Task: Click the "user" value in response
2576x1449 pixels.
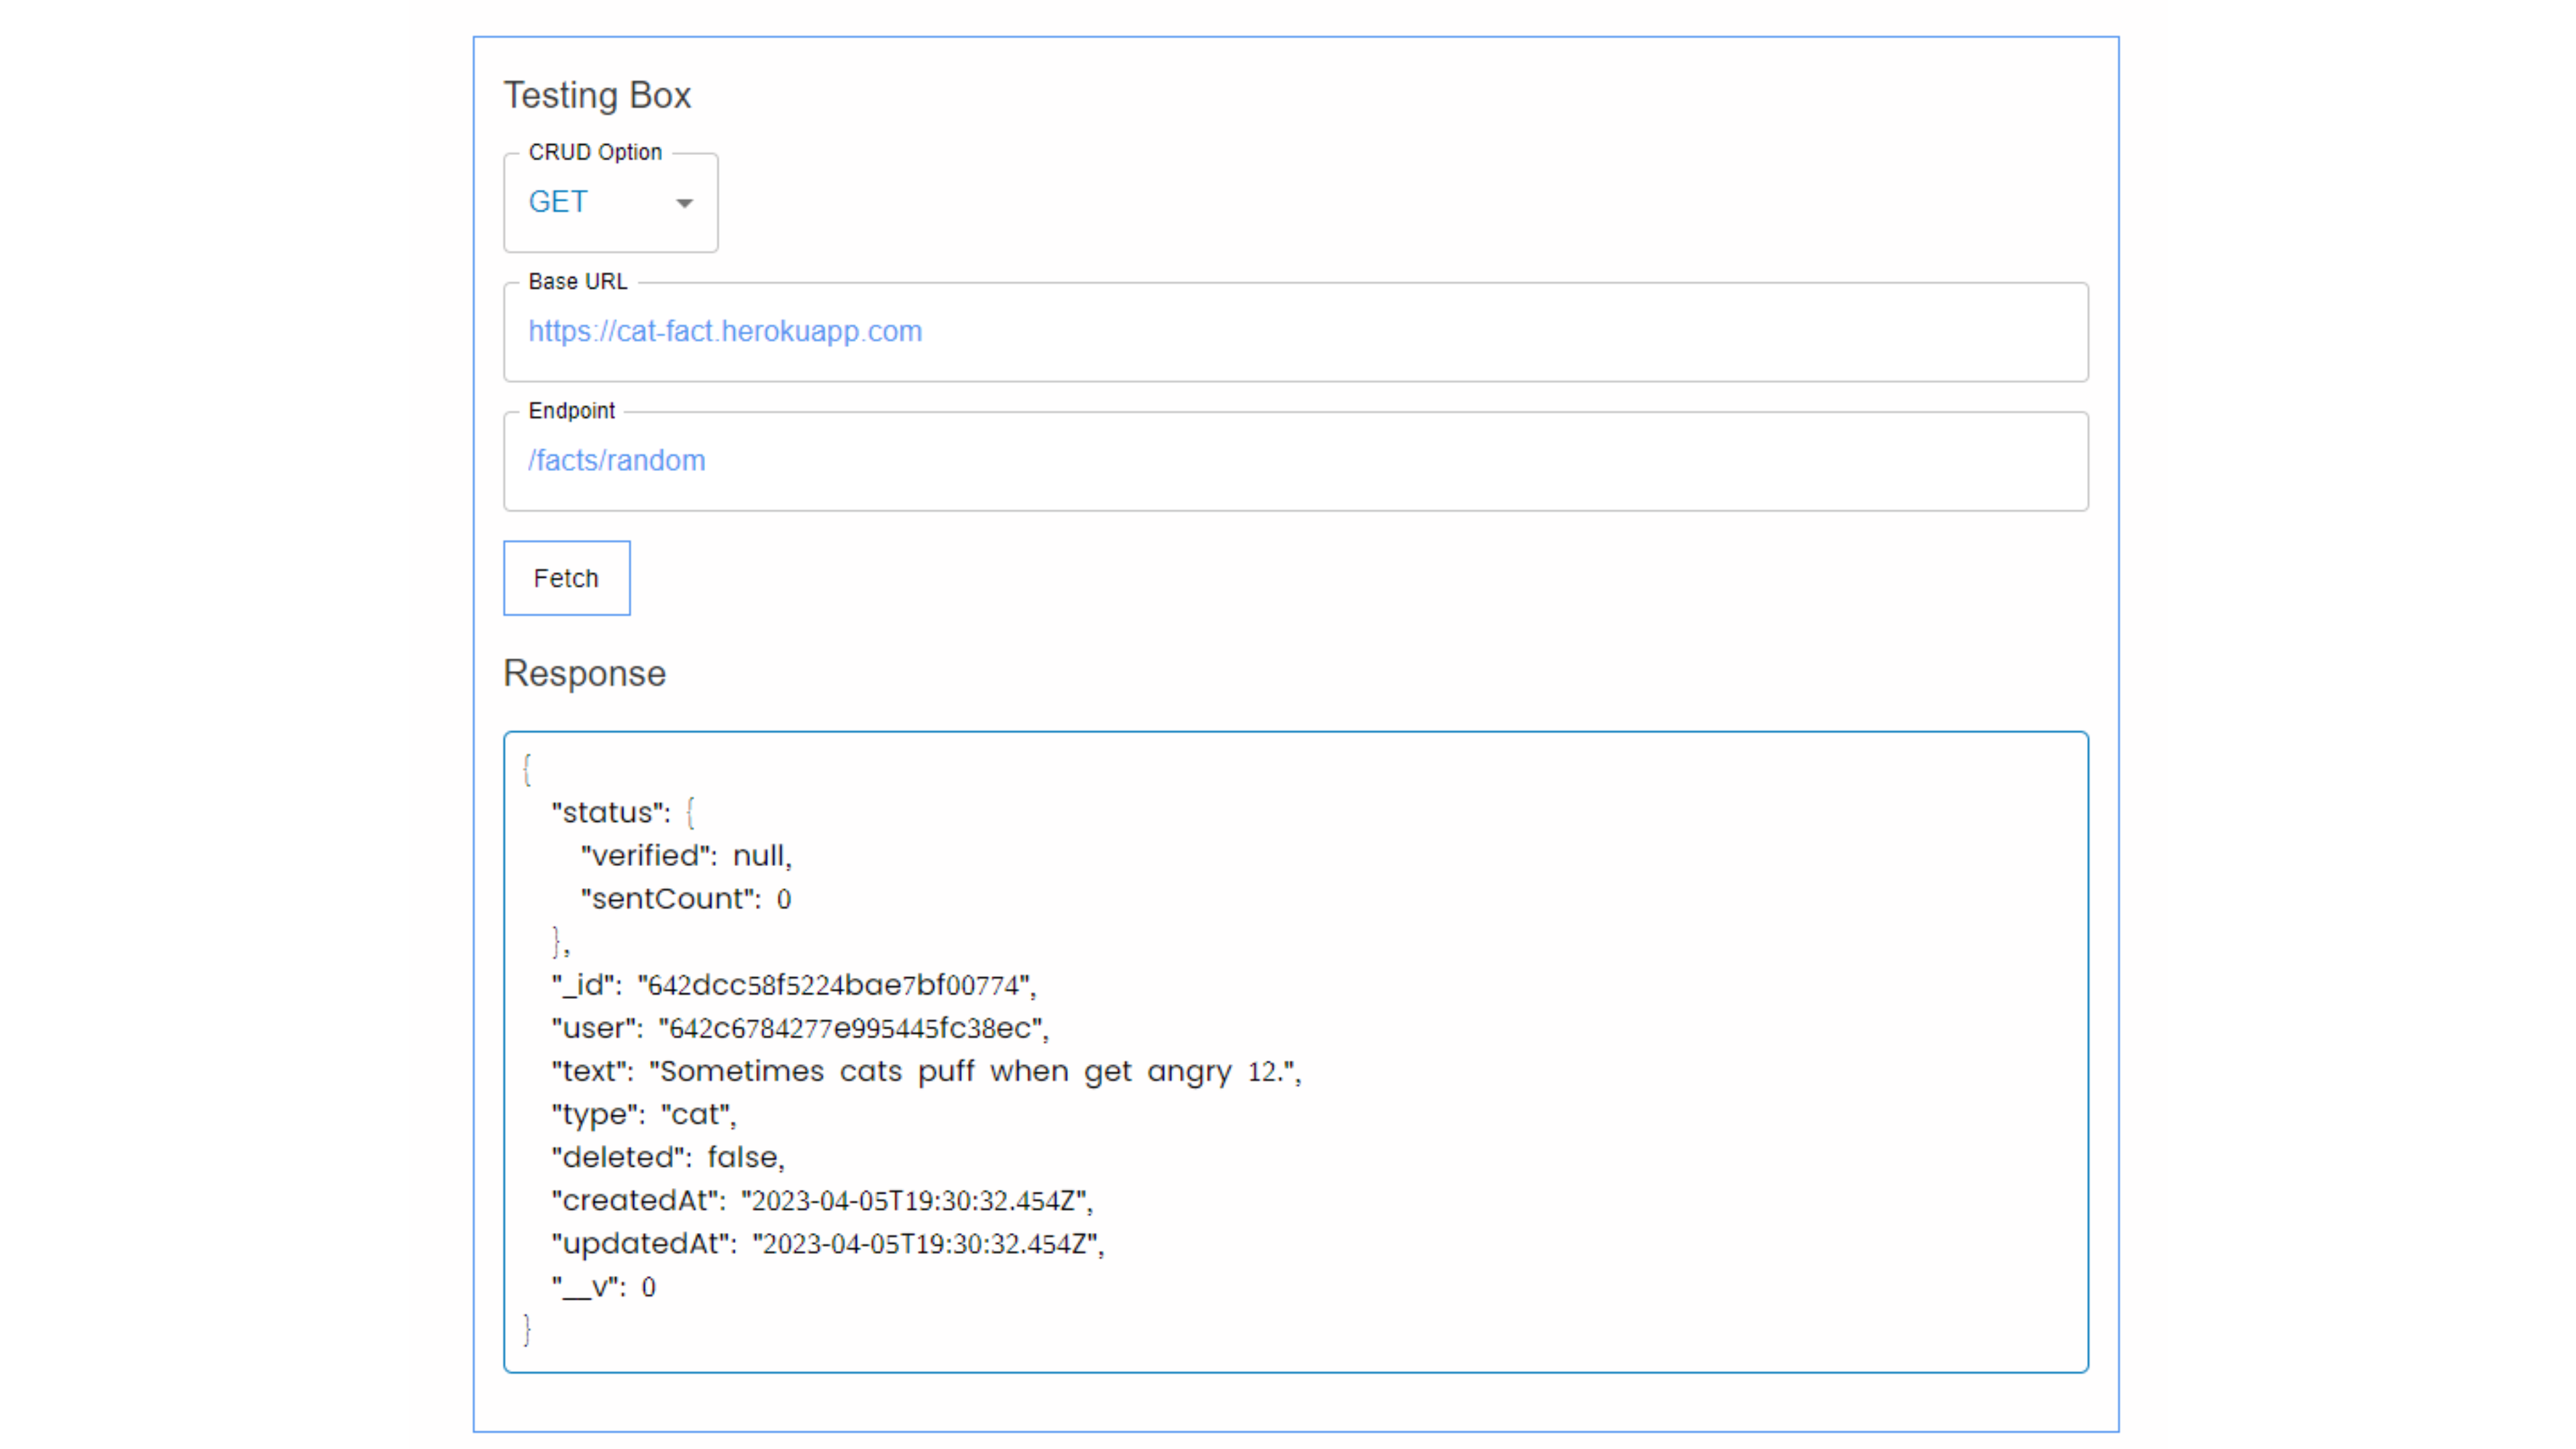Action: coord(852,1029)
